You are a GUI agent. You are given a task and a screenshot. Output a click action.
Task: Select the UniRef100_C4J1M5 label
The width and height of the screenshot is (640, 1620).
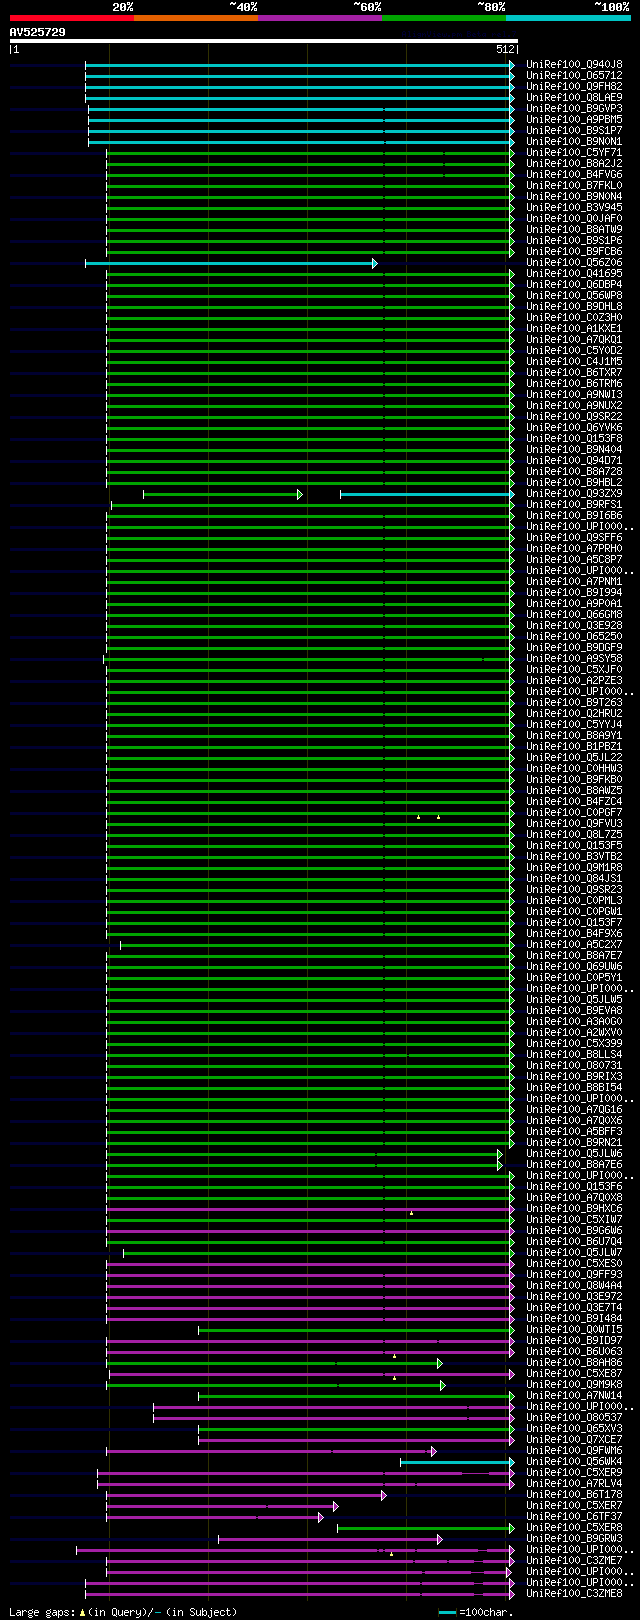pos(574,361)
